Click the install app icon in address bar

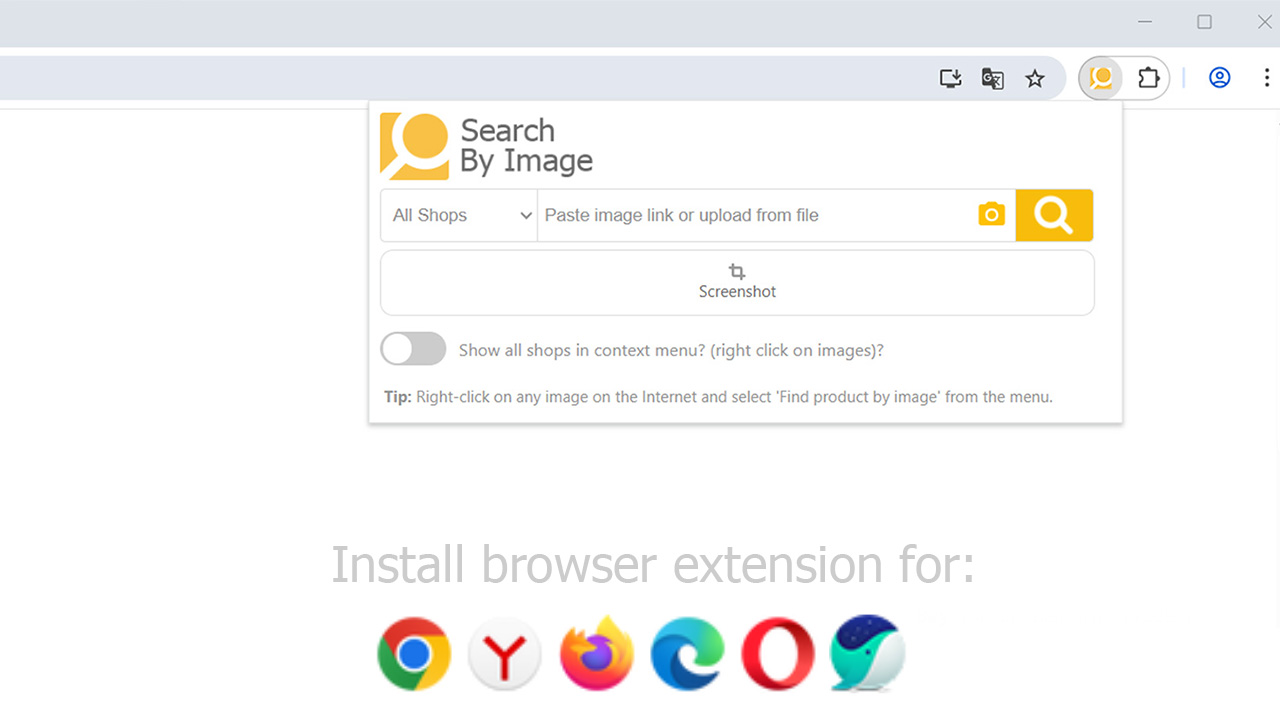pyautogui.click(x=950, y=78)
